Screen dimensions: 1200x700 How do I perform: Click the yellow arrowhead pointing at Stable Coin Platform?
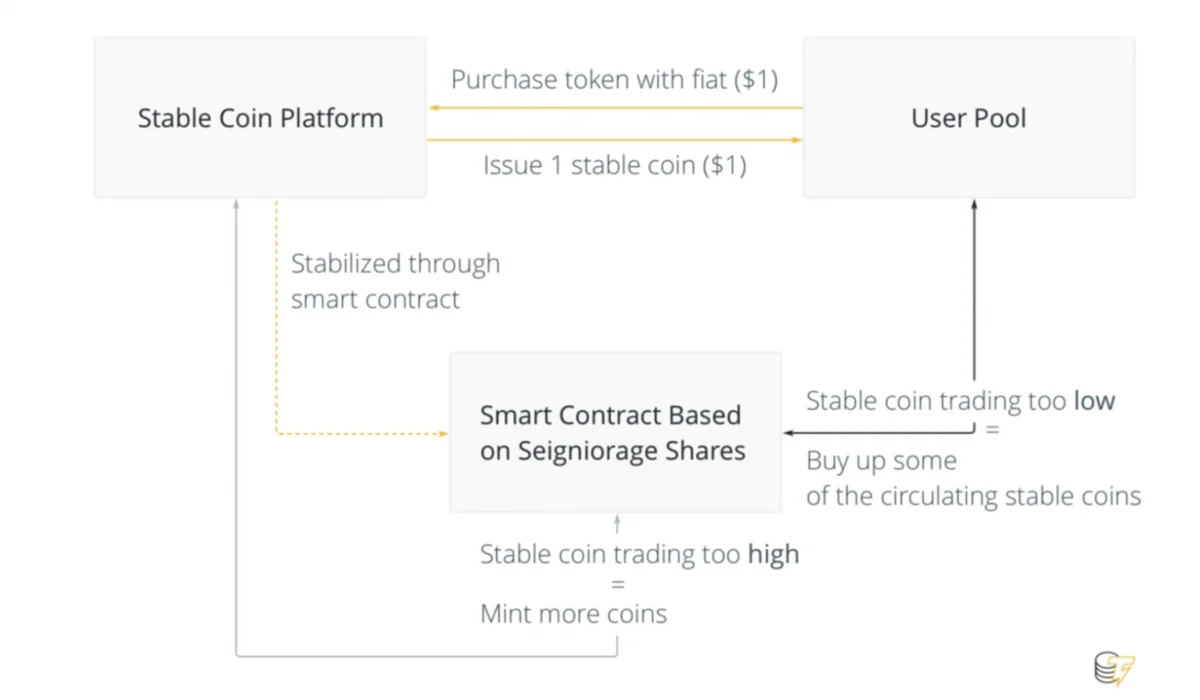[435, 107]
